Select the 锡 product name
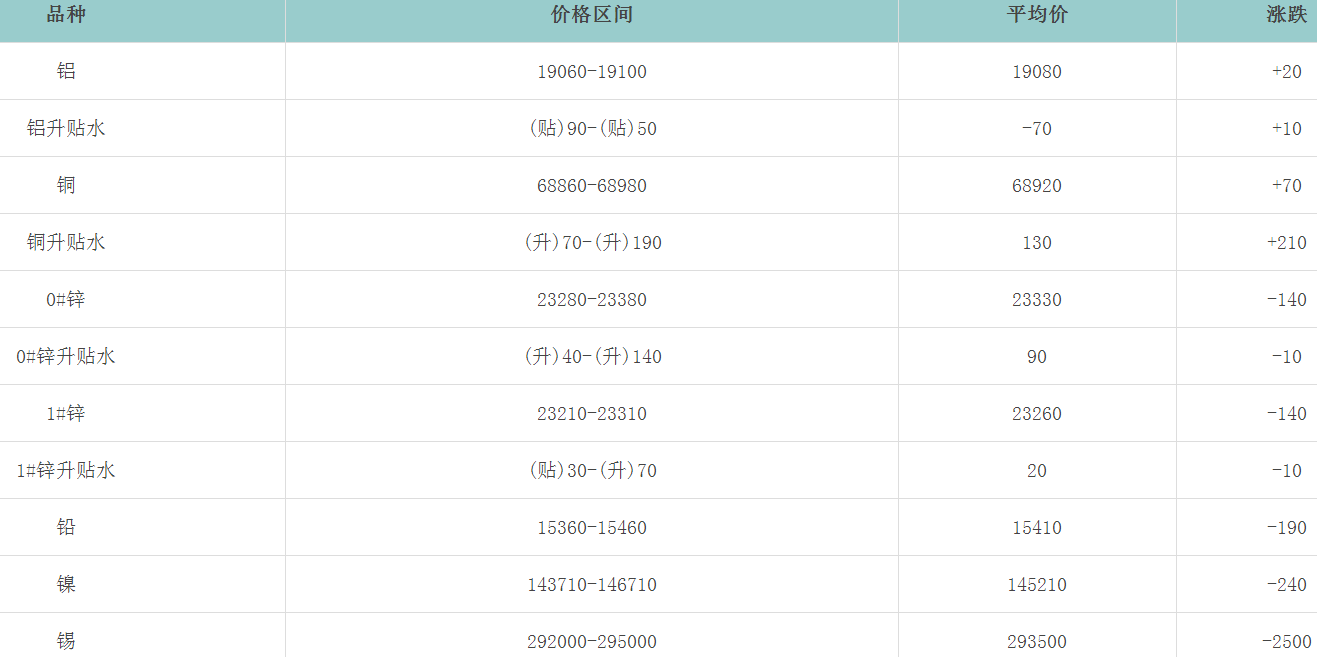 pos(66,641)
